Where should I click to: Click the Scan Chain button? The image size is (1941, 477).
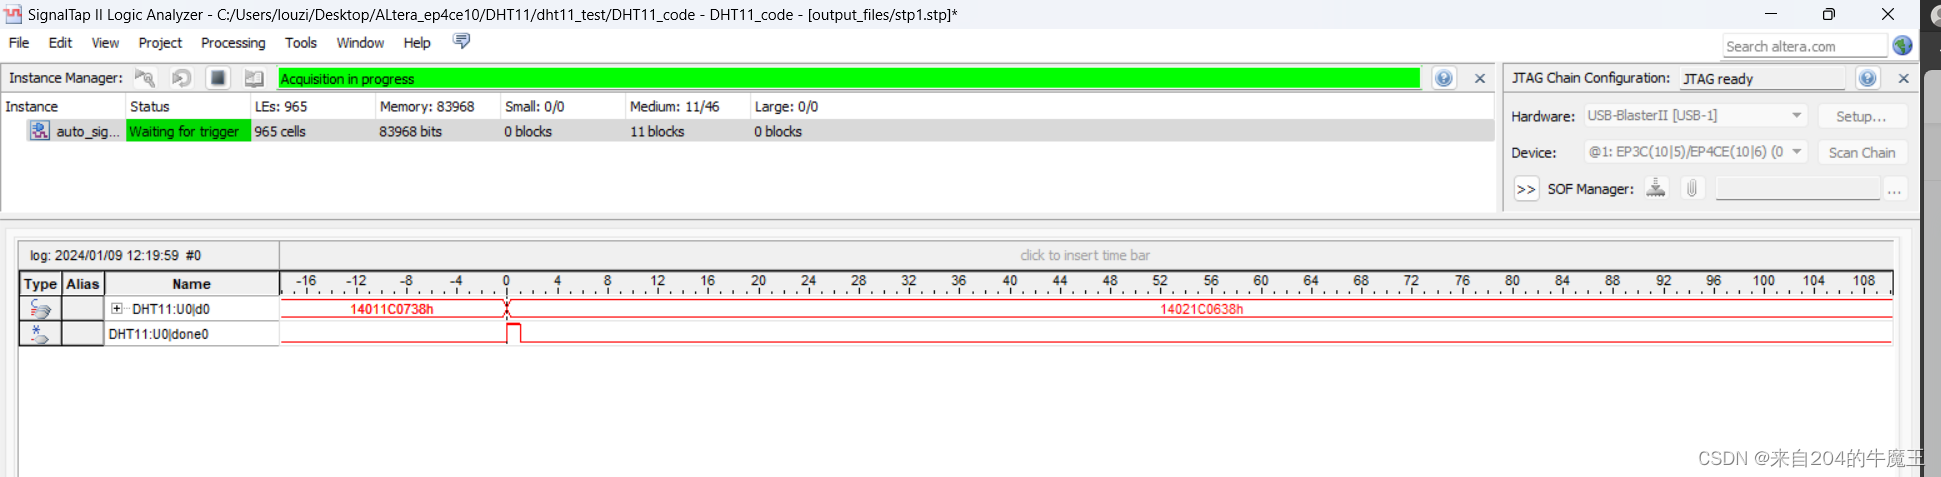pos(1861,152)
